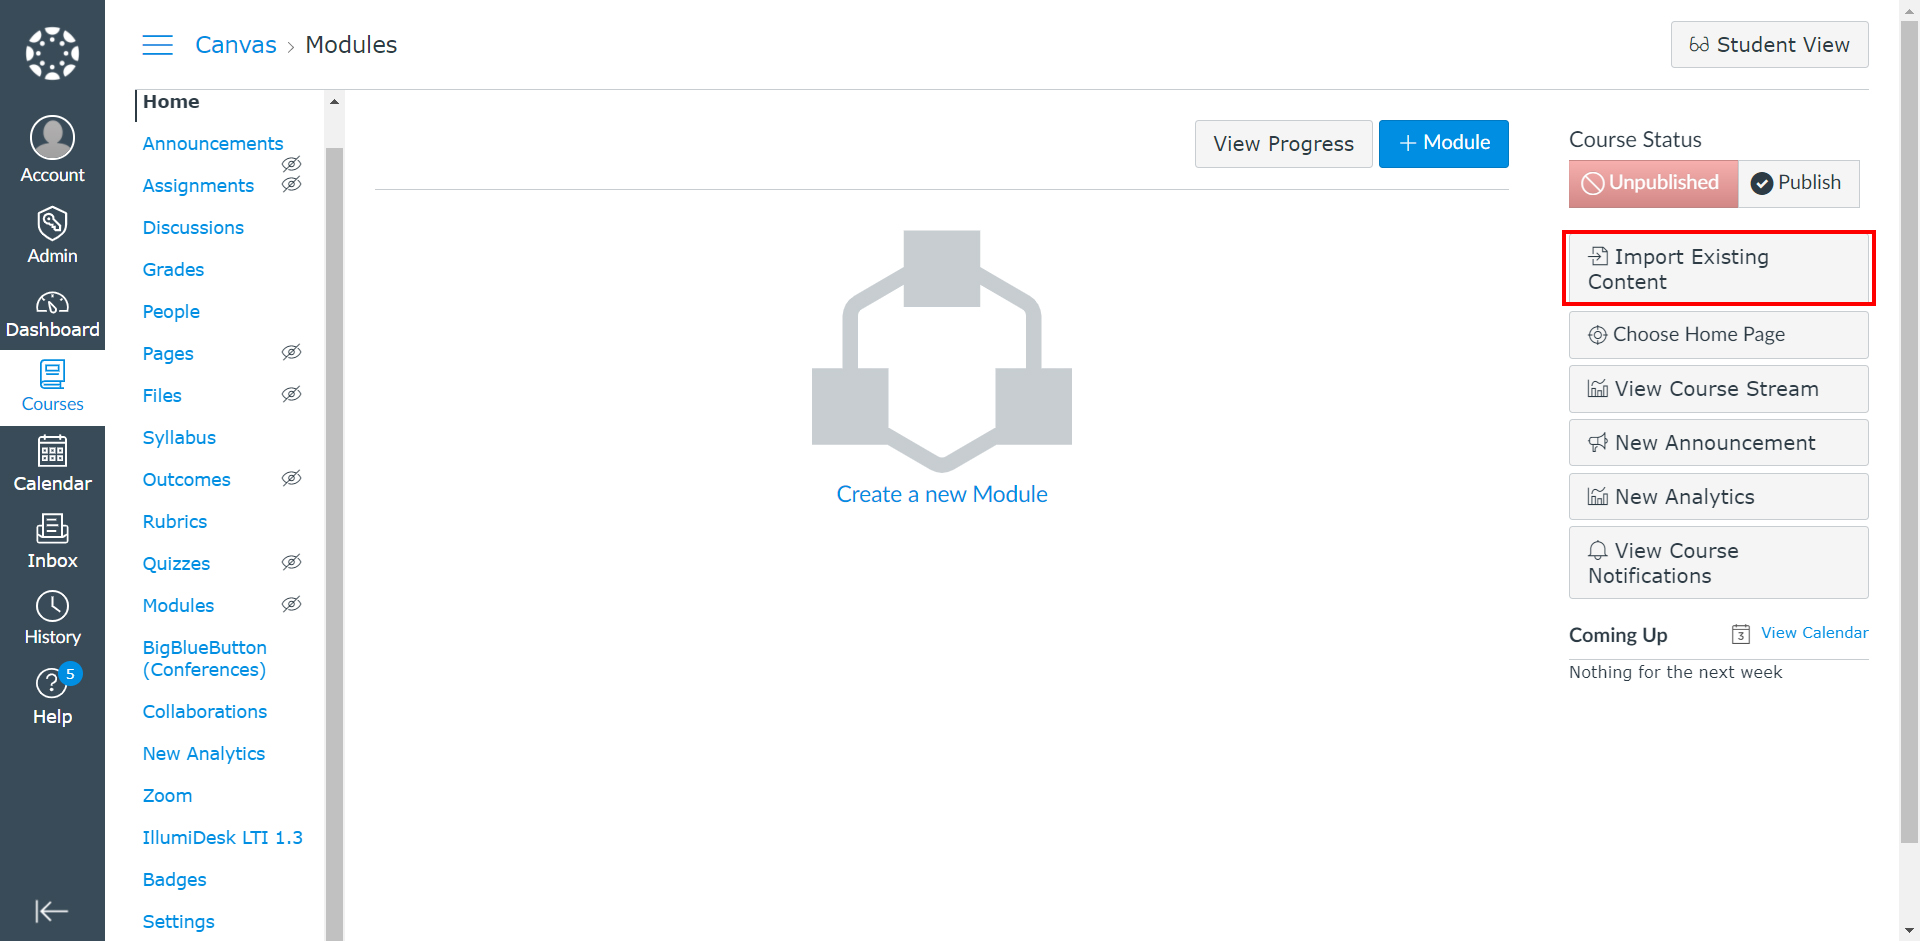This screenshot has height=941, width=1920.
Task: Open Announcements in course navigation
Action: tap(213, 144)
